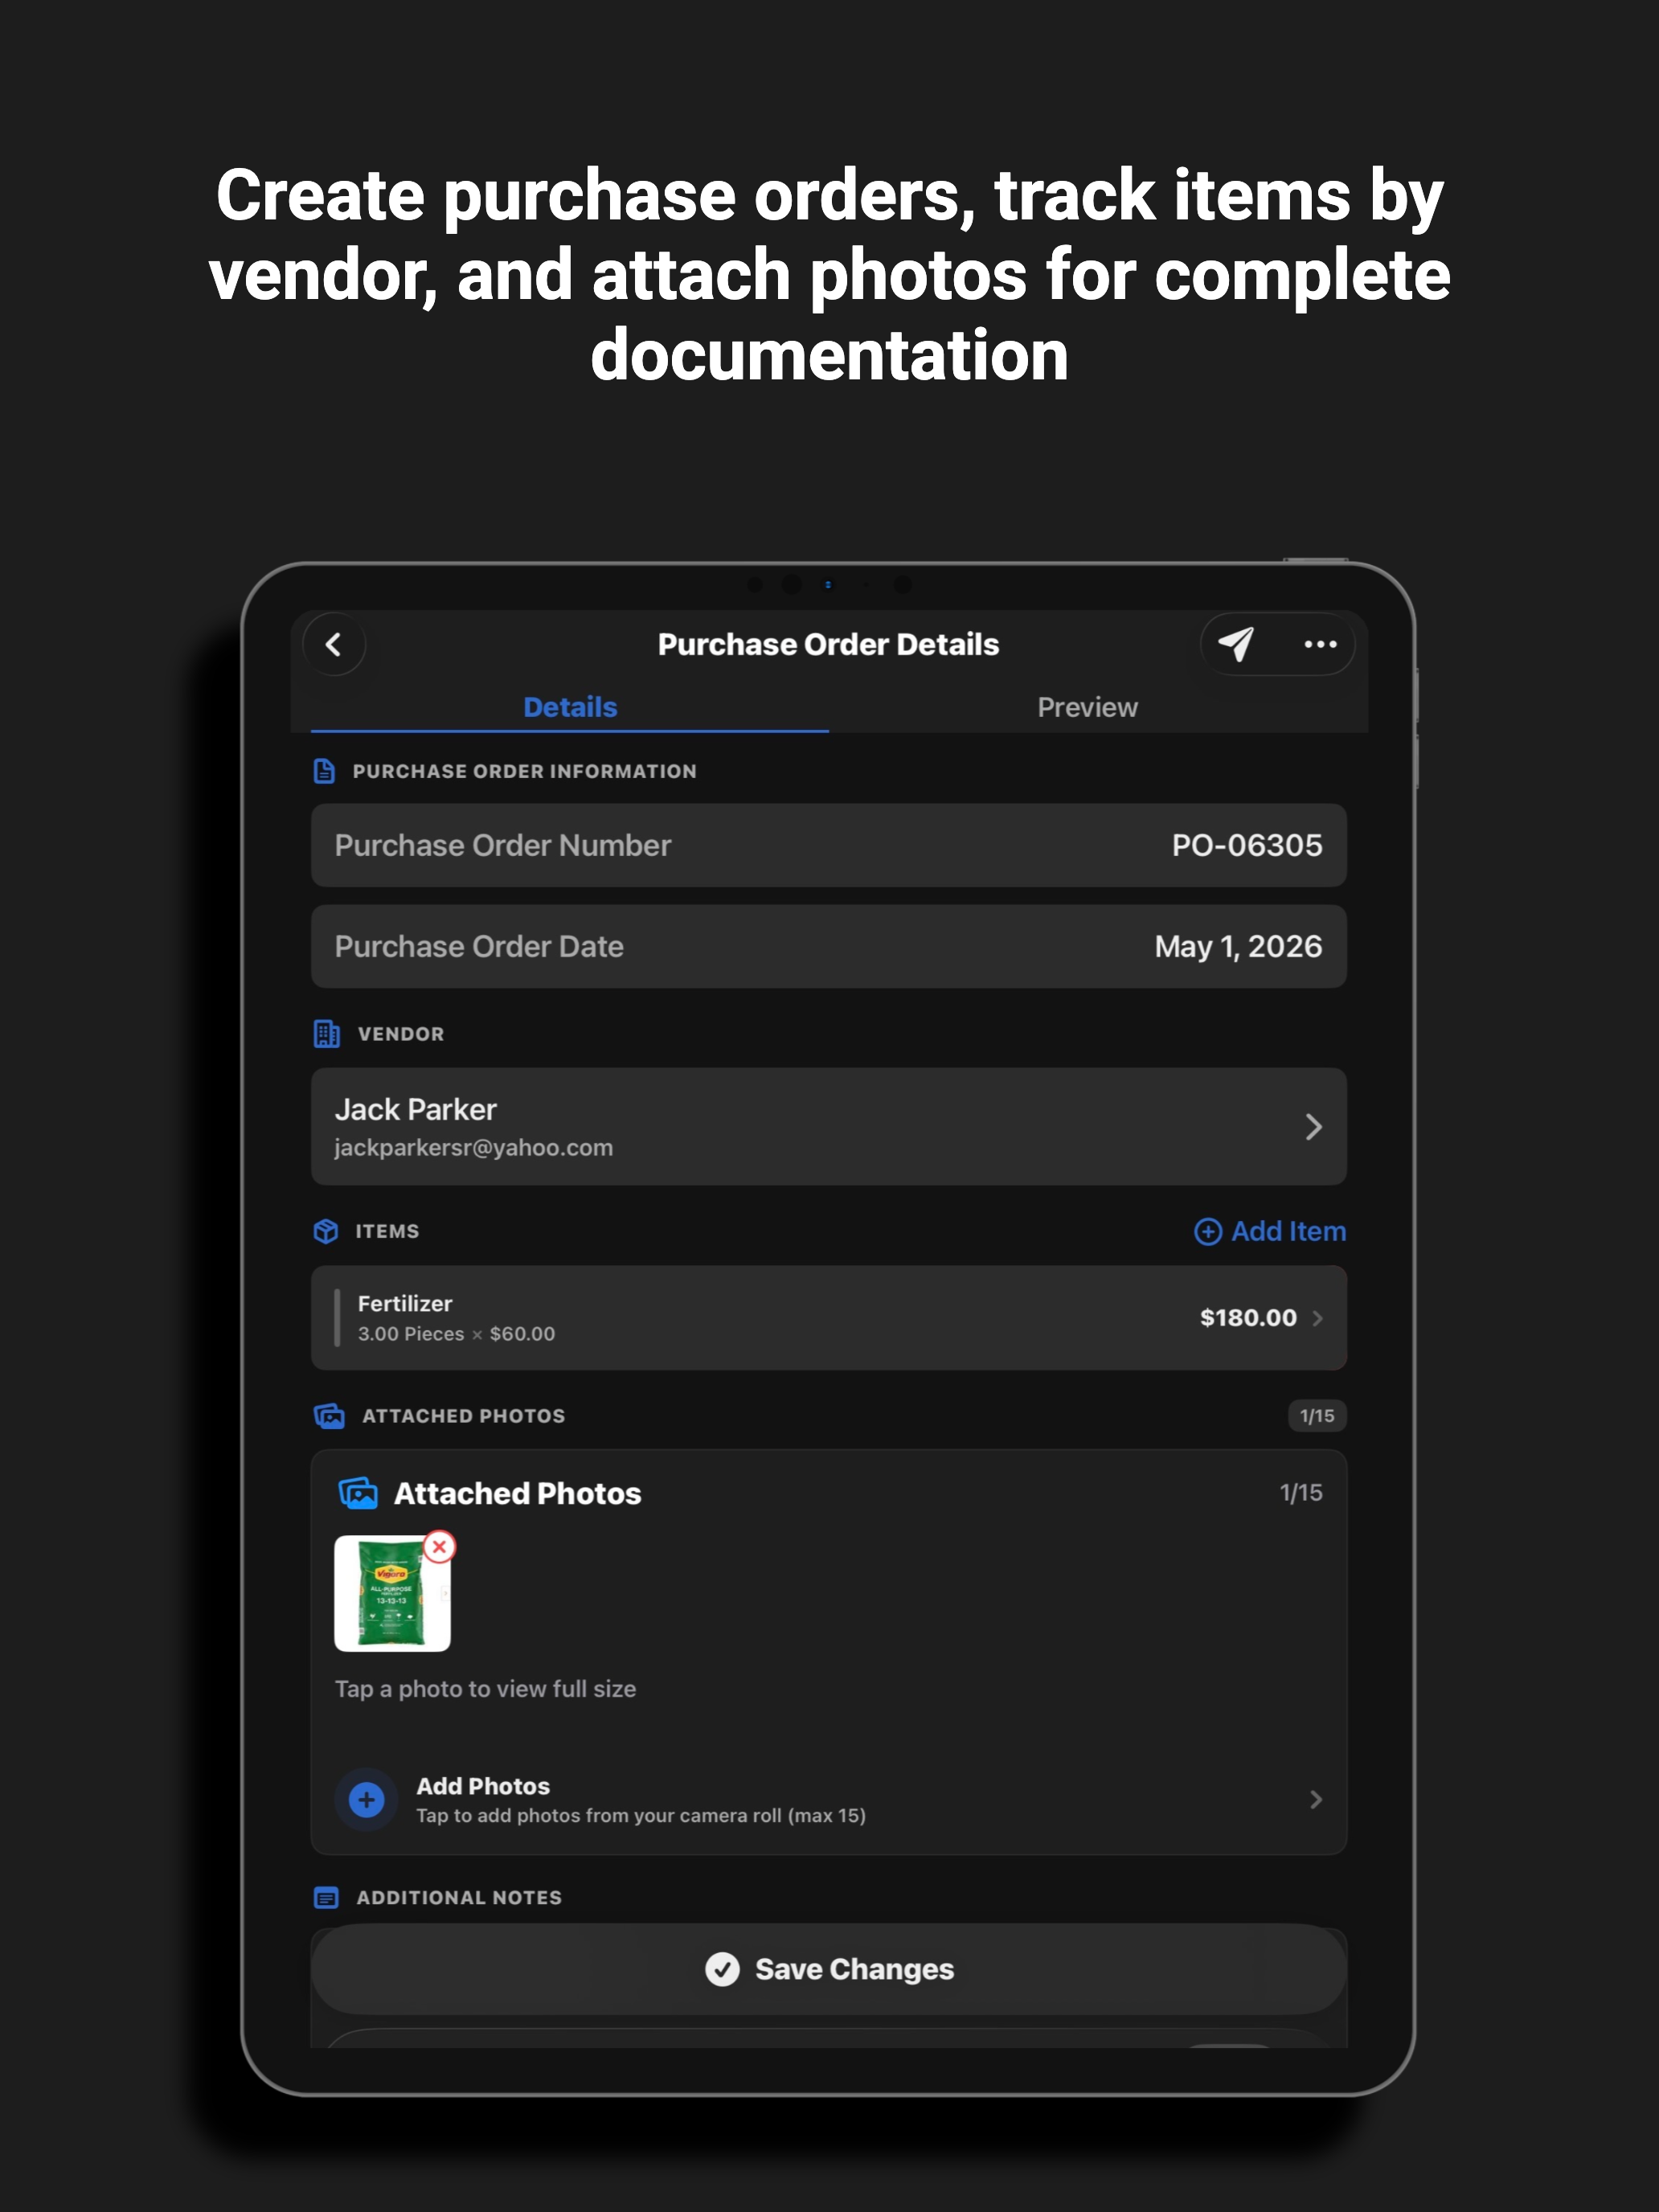Tap the Add Item button
The height and width of the screenshot is (2212, 1659).
1270,1231
